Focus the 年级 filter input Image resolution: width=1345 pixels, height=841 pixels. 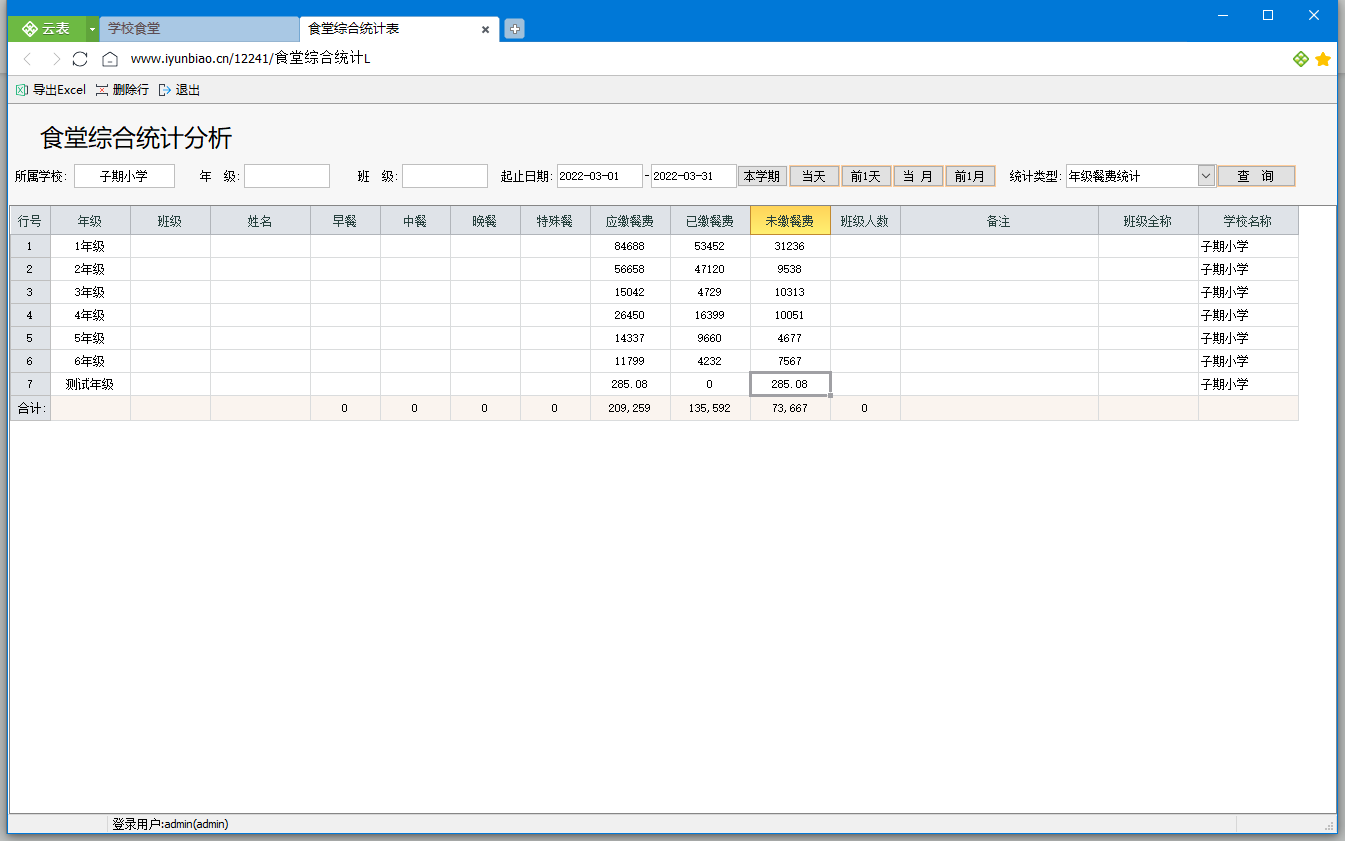[x=287, y=176]
